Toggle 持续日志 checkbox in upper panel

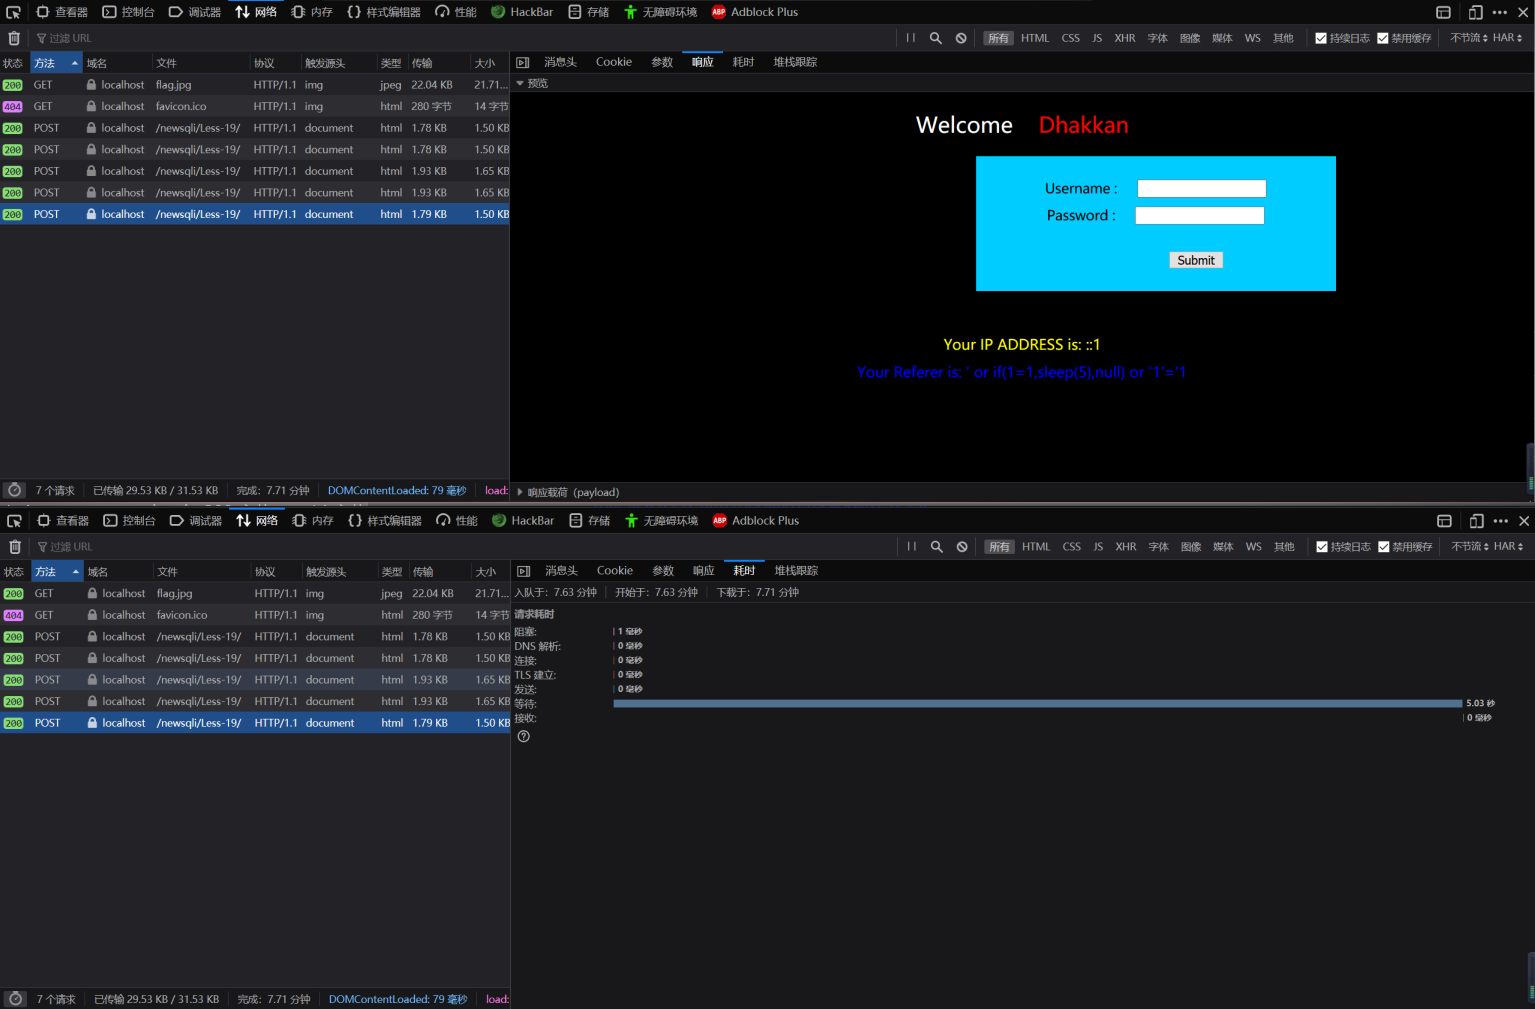point(1321,38)
